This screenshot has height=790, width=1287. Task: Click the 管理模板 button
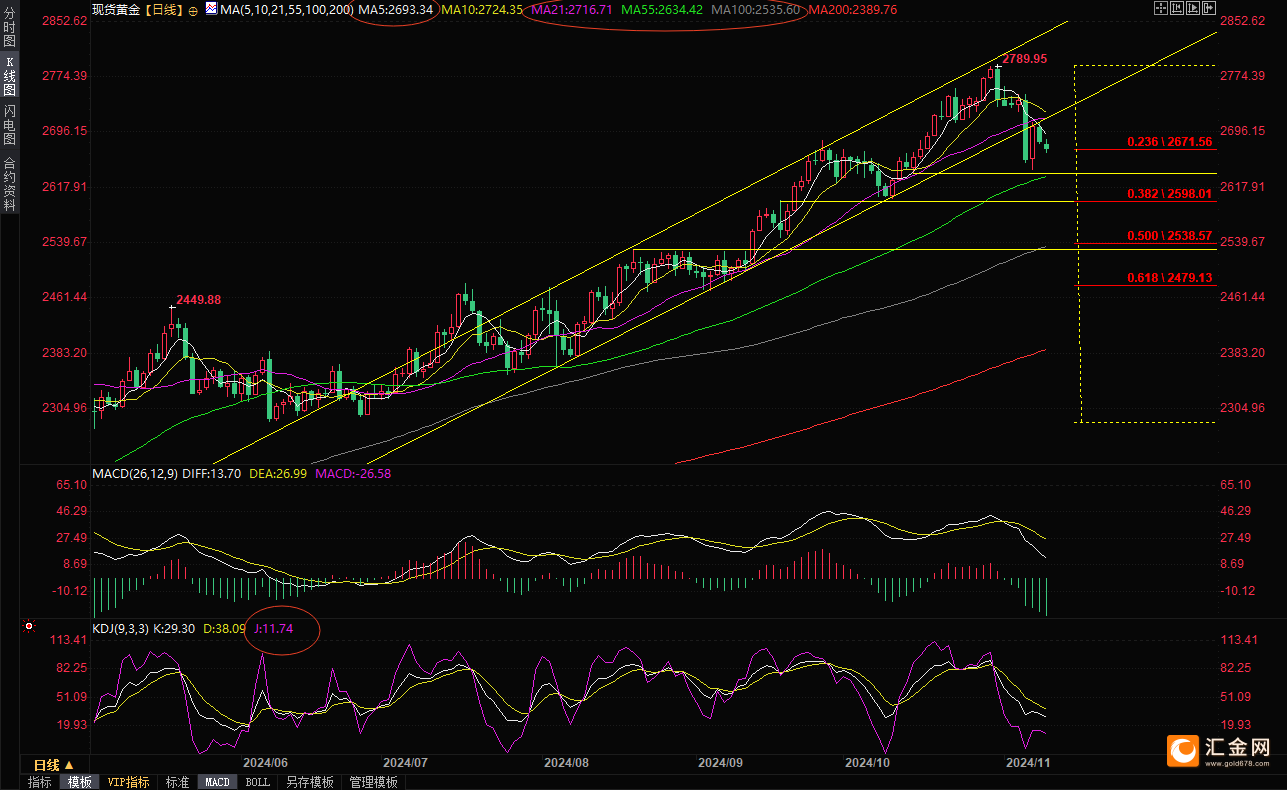[x=374, y=782]
